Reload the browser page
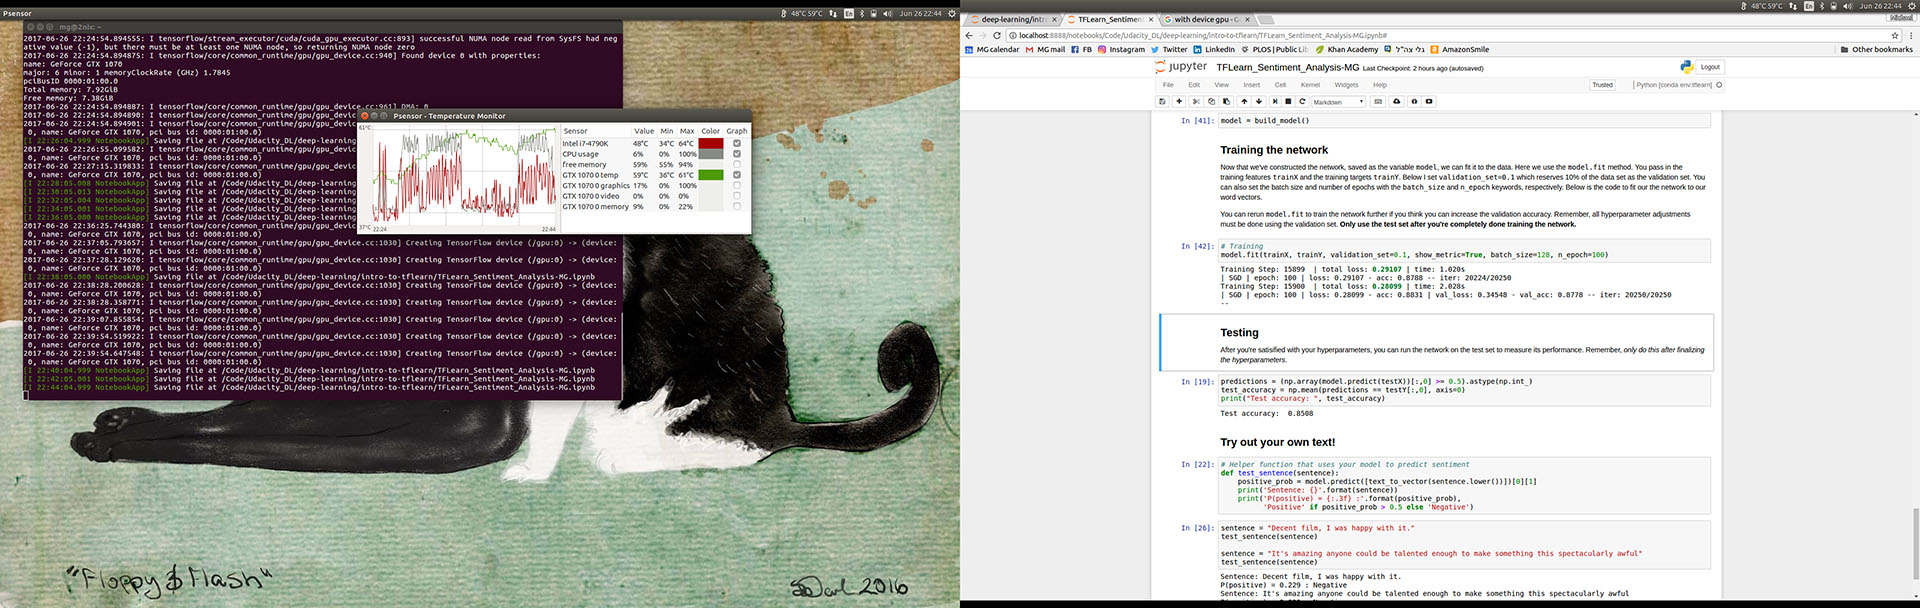Image resolution: width=1920 pixels, height=608 pixels. point(996,35)
